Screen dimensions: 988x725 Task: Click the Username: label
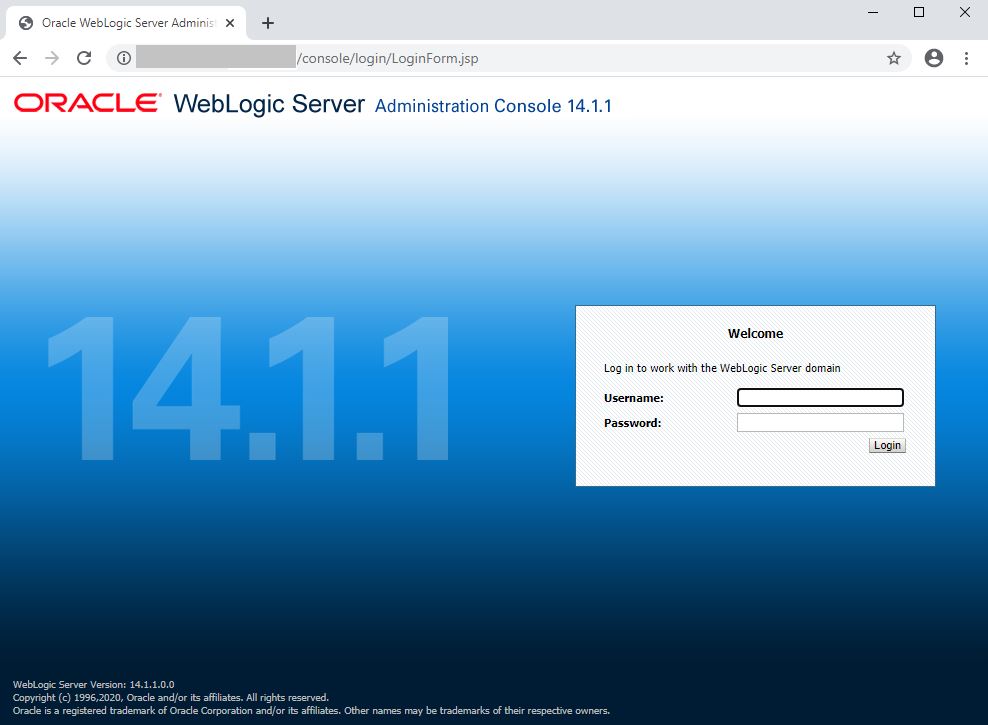click(634, 398)
